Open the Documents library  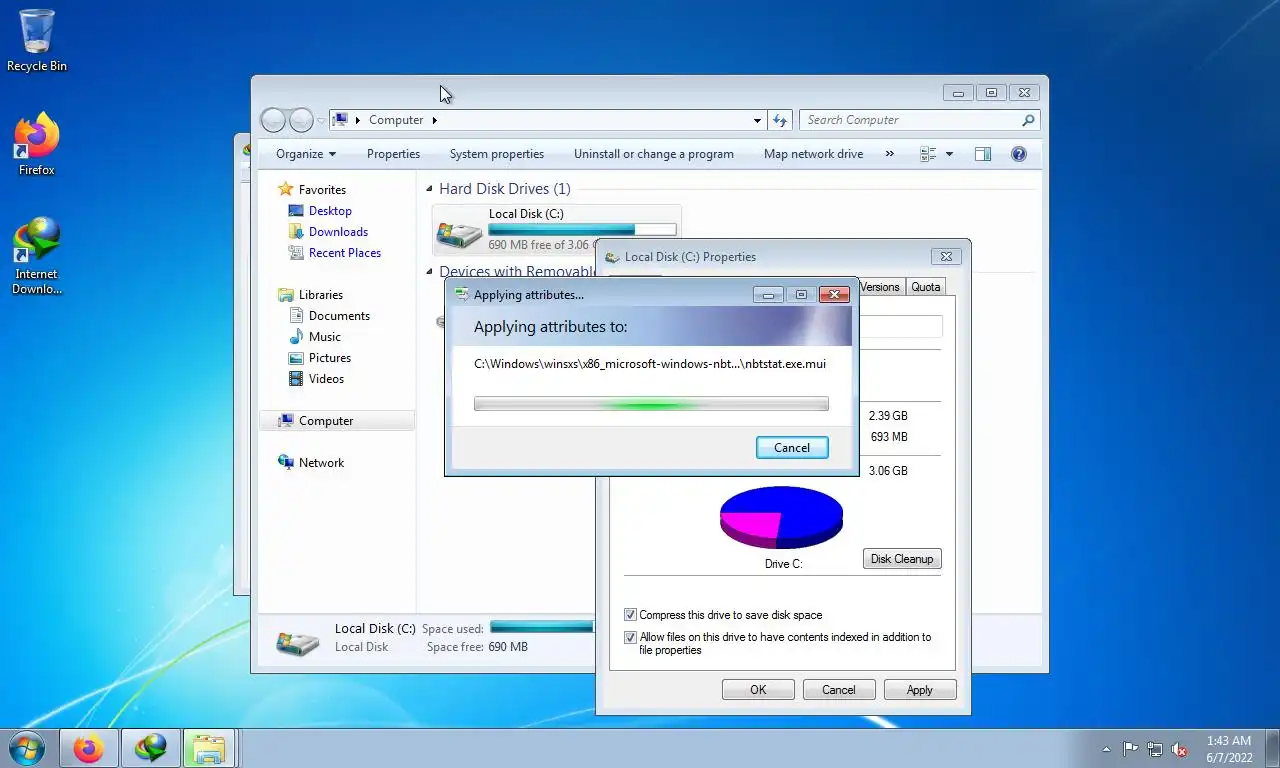(339, 316)
